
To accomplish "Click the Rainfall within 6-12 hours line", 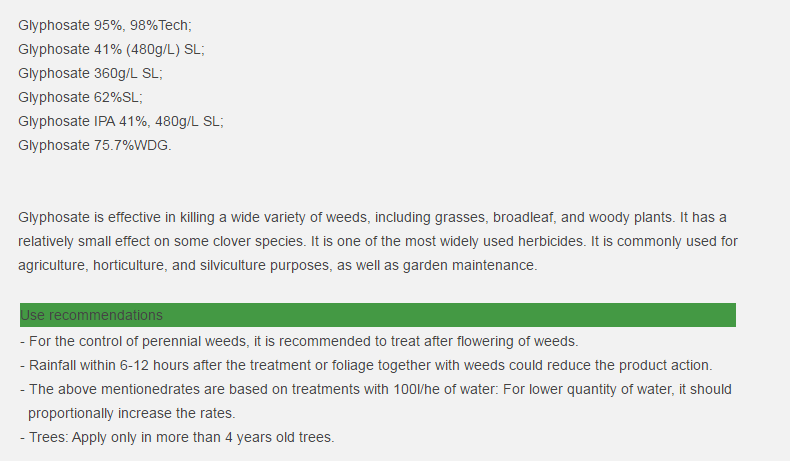I will (366, 365).
